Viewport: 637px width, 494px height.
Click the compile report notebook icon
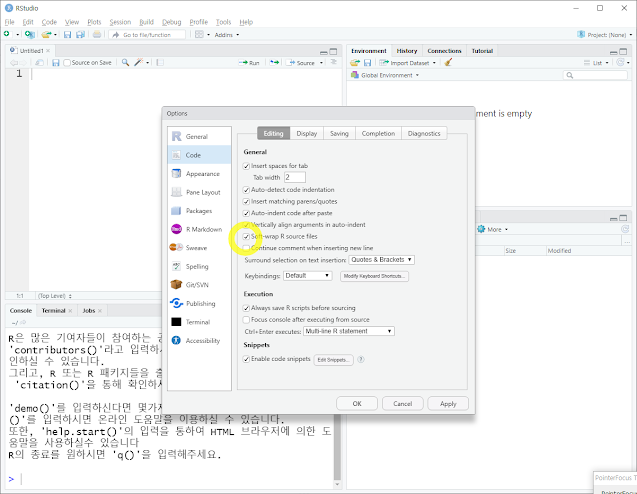pos(160,63)
